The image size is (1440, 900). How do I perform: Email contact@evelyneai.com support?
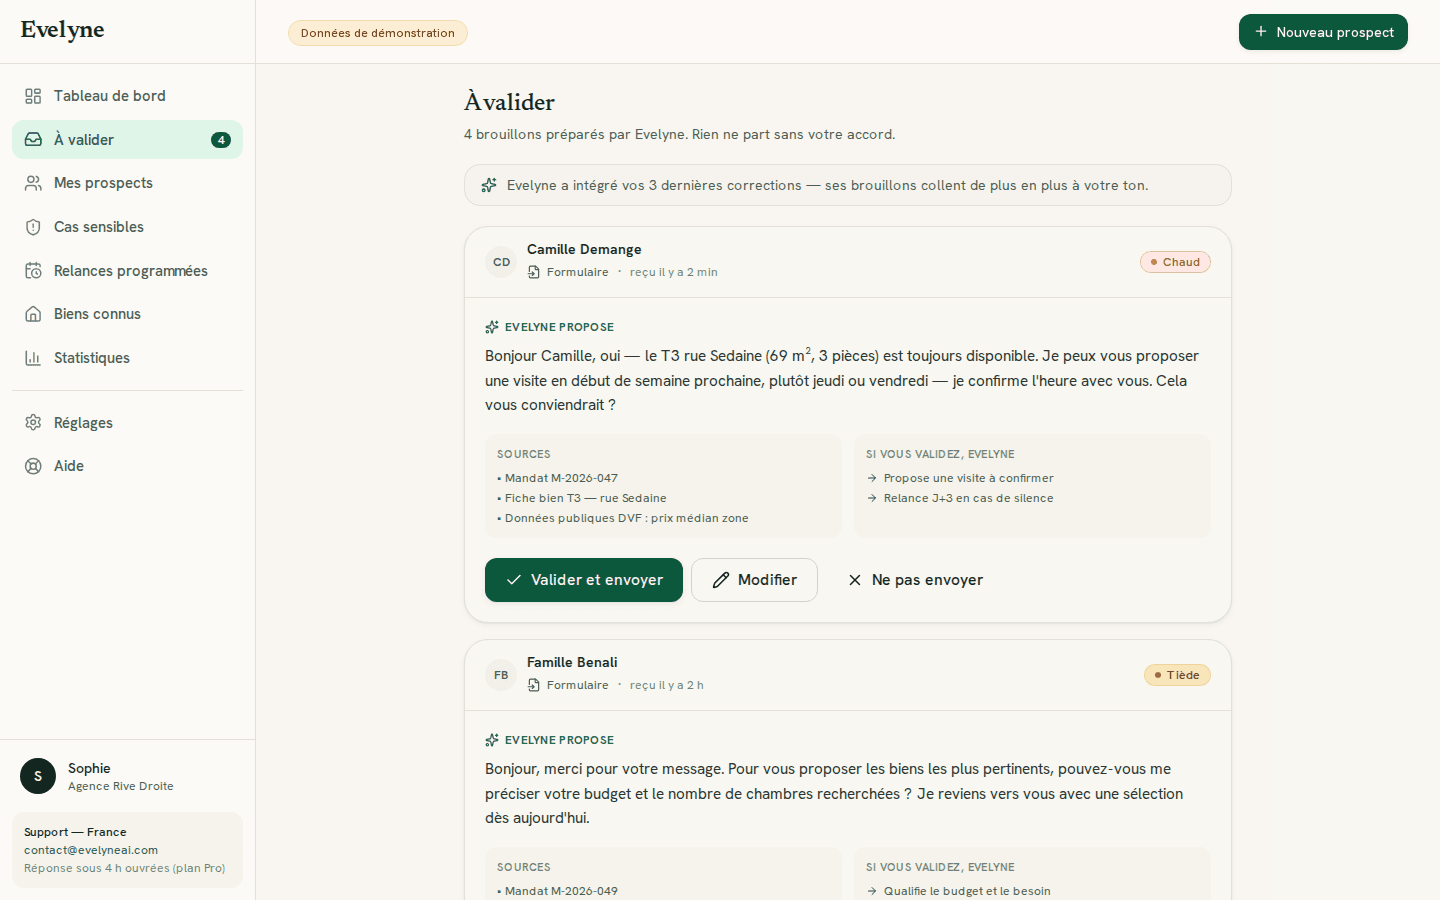pos(91,850)
